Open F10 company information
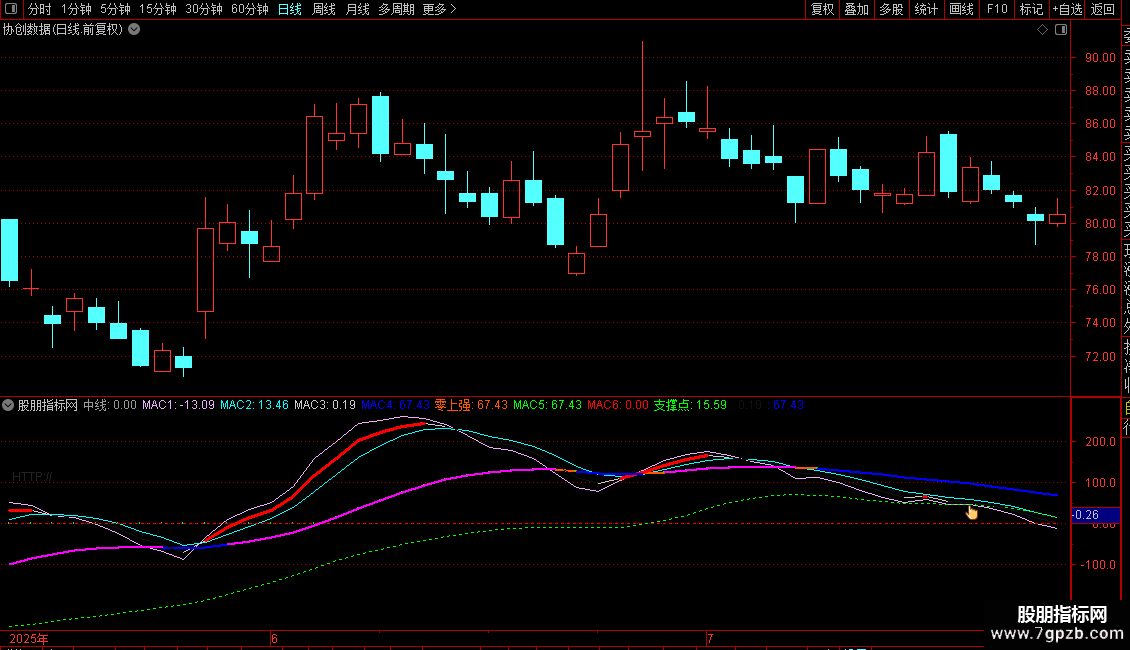Screen dimensions: 1130x650 point(997,10)
